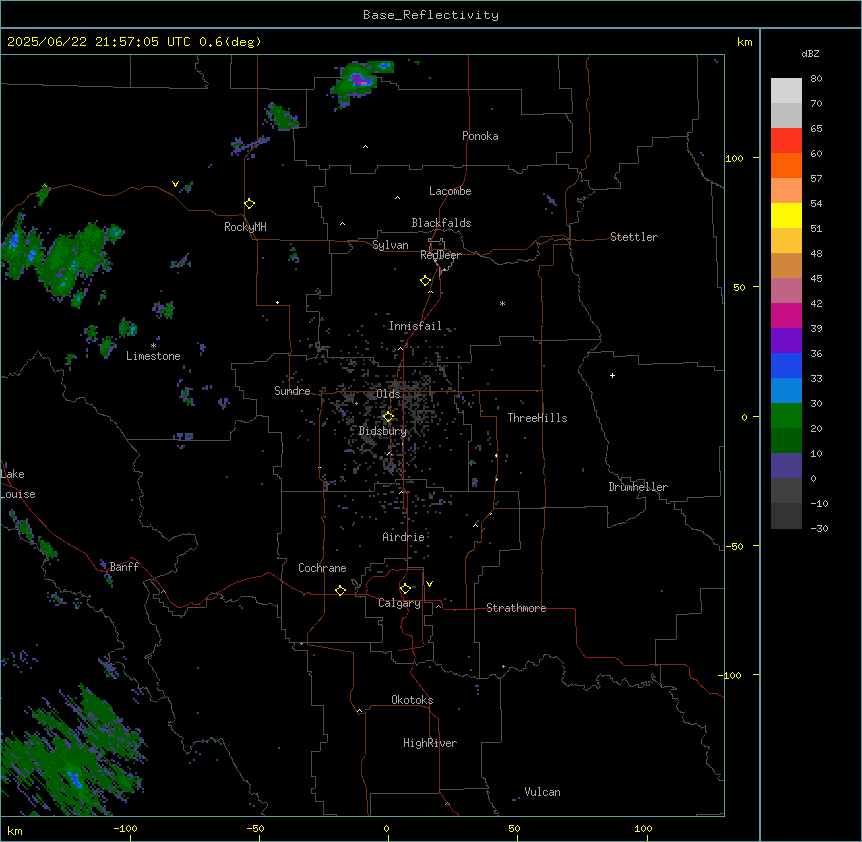The image size is (862, 842).
Task: Click the -50 tick on bottom km axis
Action: point(255,828)
